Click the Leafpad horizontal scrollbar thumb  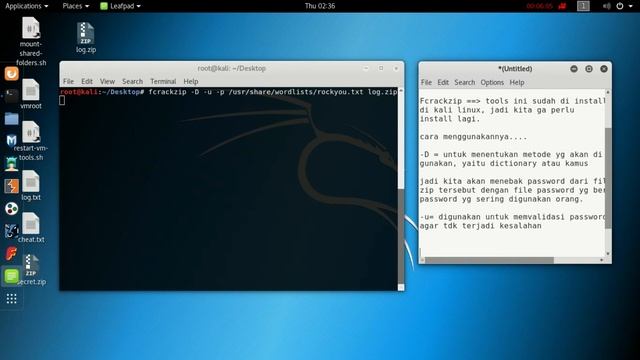tap(489, 260)
